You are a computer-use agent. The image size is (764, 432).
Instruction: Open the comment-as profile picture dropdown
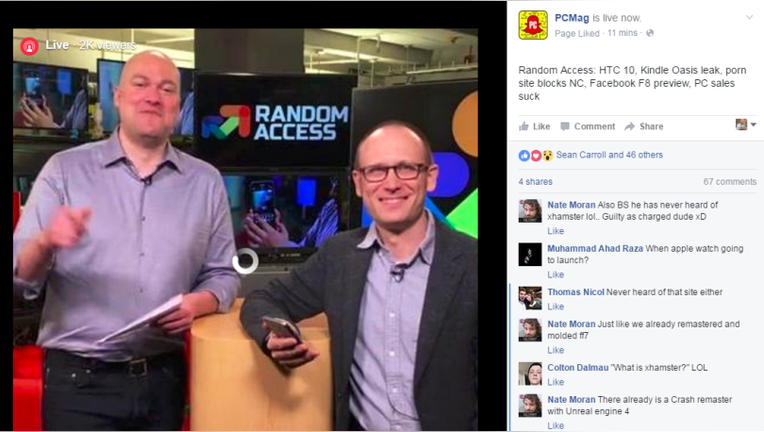tap(745, 125)
